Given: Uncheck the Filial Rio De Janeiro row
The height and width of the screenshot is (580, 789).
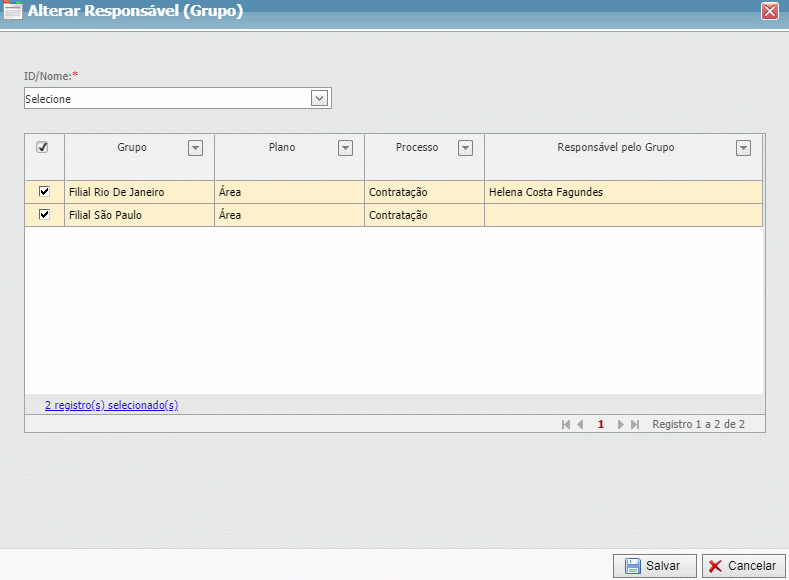Looking at the screenshot, I should pos(44,191).
